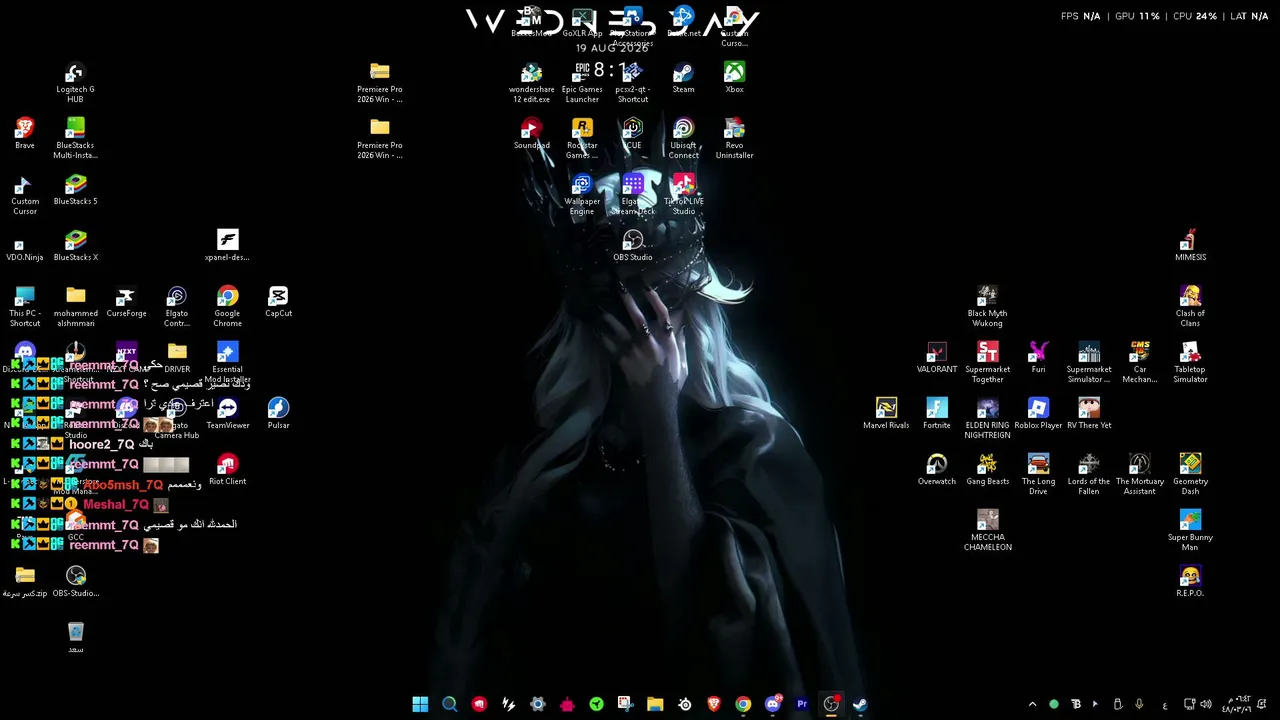Select the OBS Studio desktop shortcut
Screen dimensions: 1280x720
tap(632, 246)
